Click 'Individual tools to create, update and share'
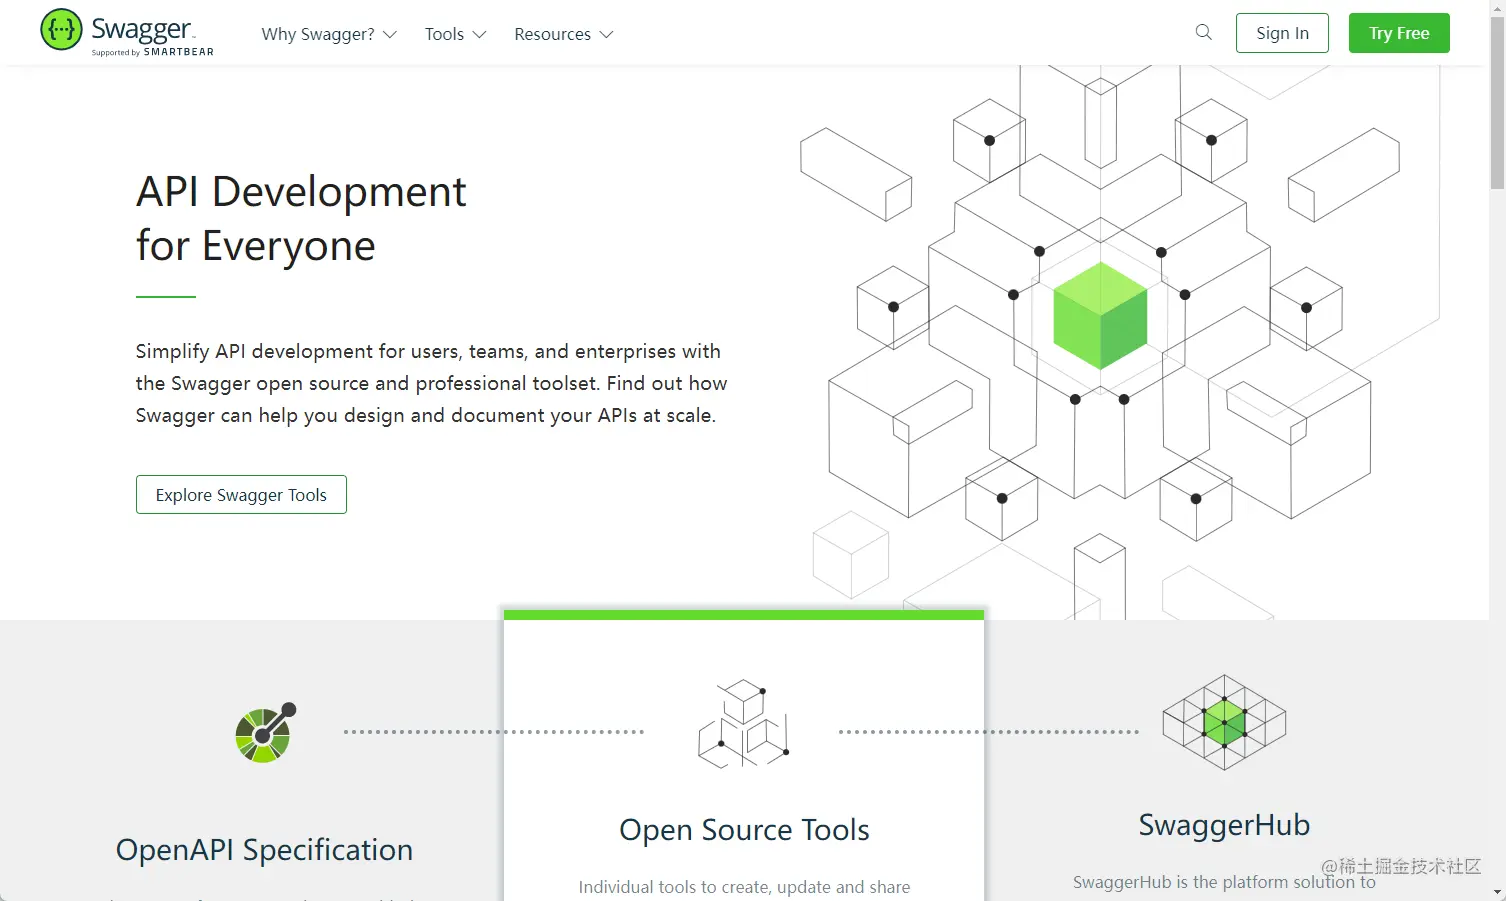Screen dimensions: 1506x901 (x=744, y=887)
